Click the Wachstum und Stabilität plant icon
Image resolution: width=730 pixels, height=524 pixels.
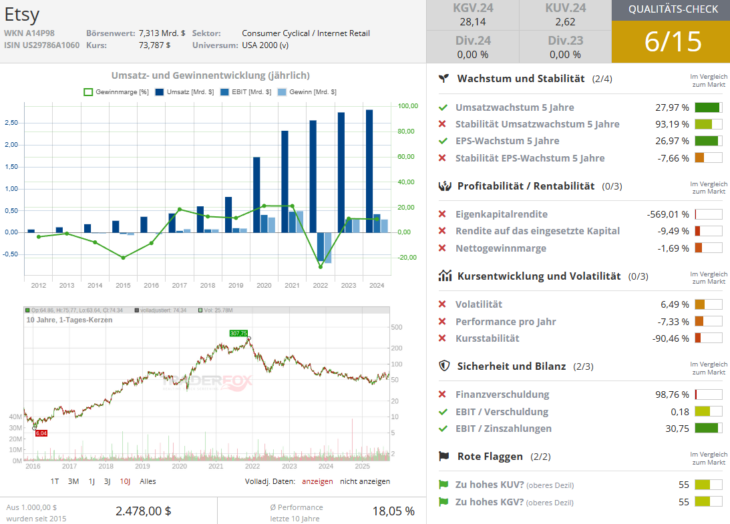point(443,78)
